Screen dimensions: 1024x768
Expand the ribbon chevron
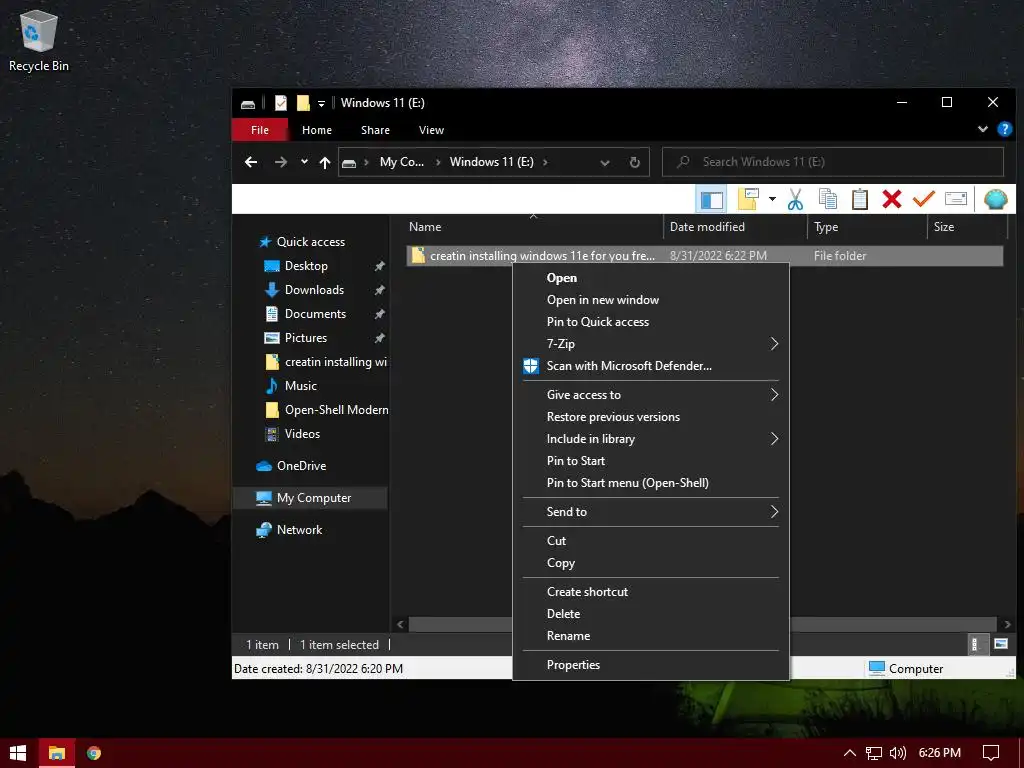982,129
